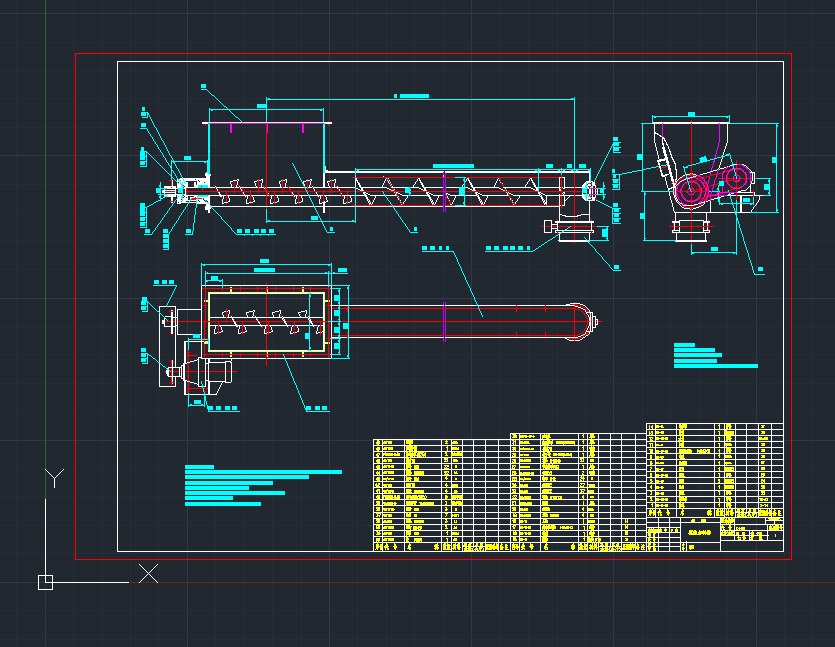Screen dimensions: 835x647
Task: Select the large magenta pulley in side view
Action: point(691,189)
